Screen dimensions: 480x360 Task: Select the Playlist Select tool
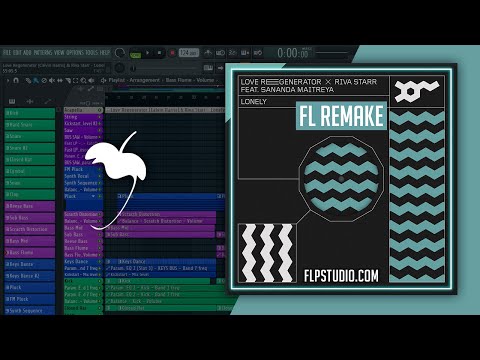click(75, 80)
